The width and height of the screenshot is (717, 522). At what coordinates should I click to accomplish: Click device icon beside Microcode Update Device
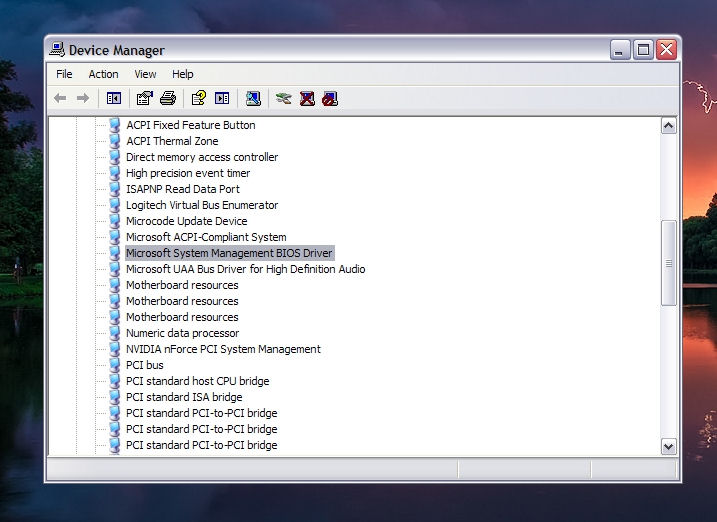(x=114, y=221)
